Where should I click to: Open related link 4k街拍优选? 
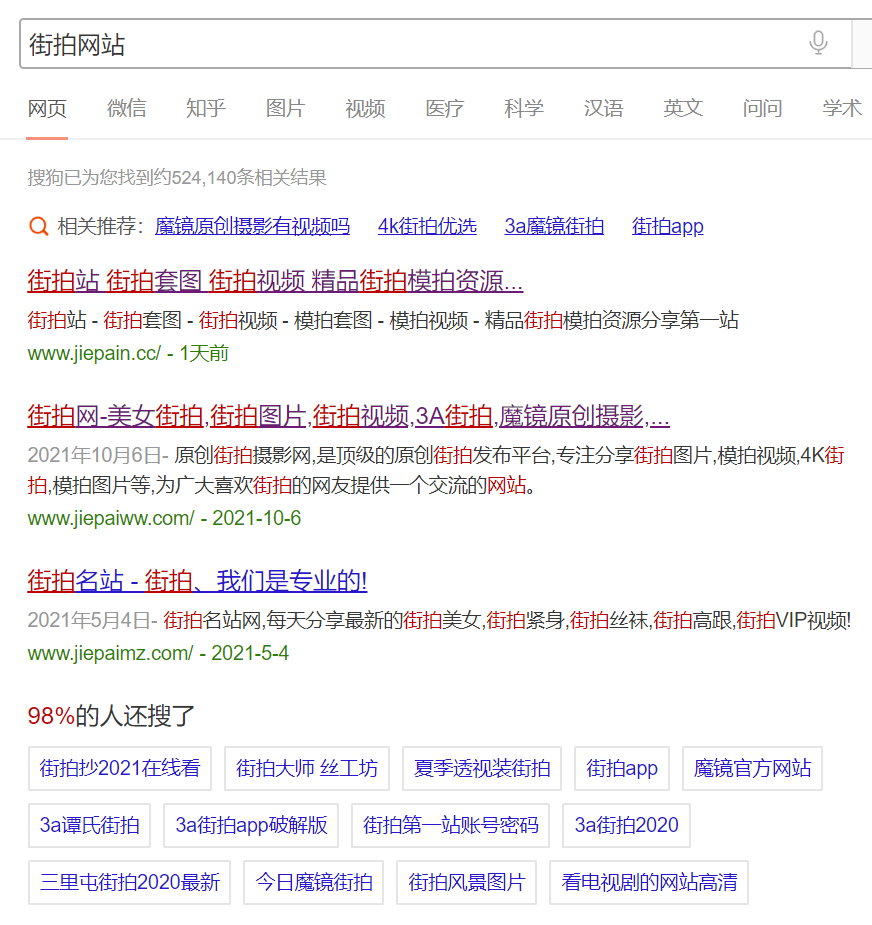pyautogui.click(x=427, y=227)
